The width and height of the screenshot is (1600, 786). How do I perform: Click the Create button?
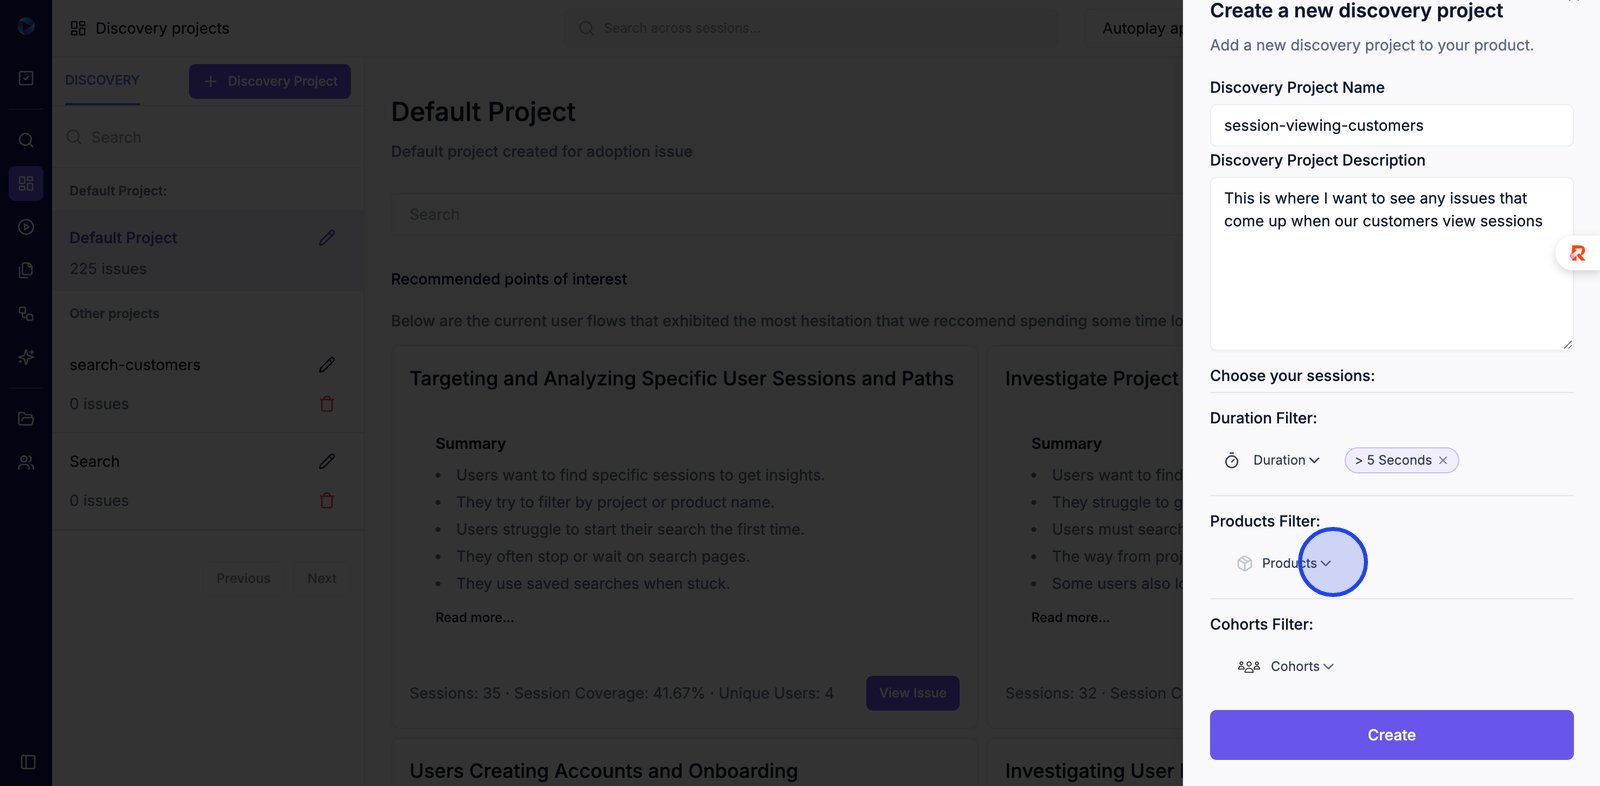point(1391,735)
